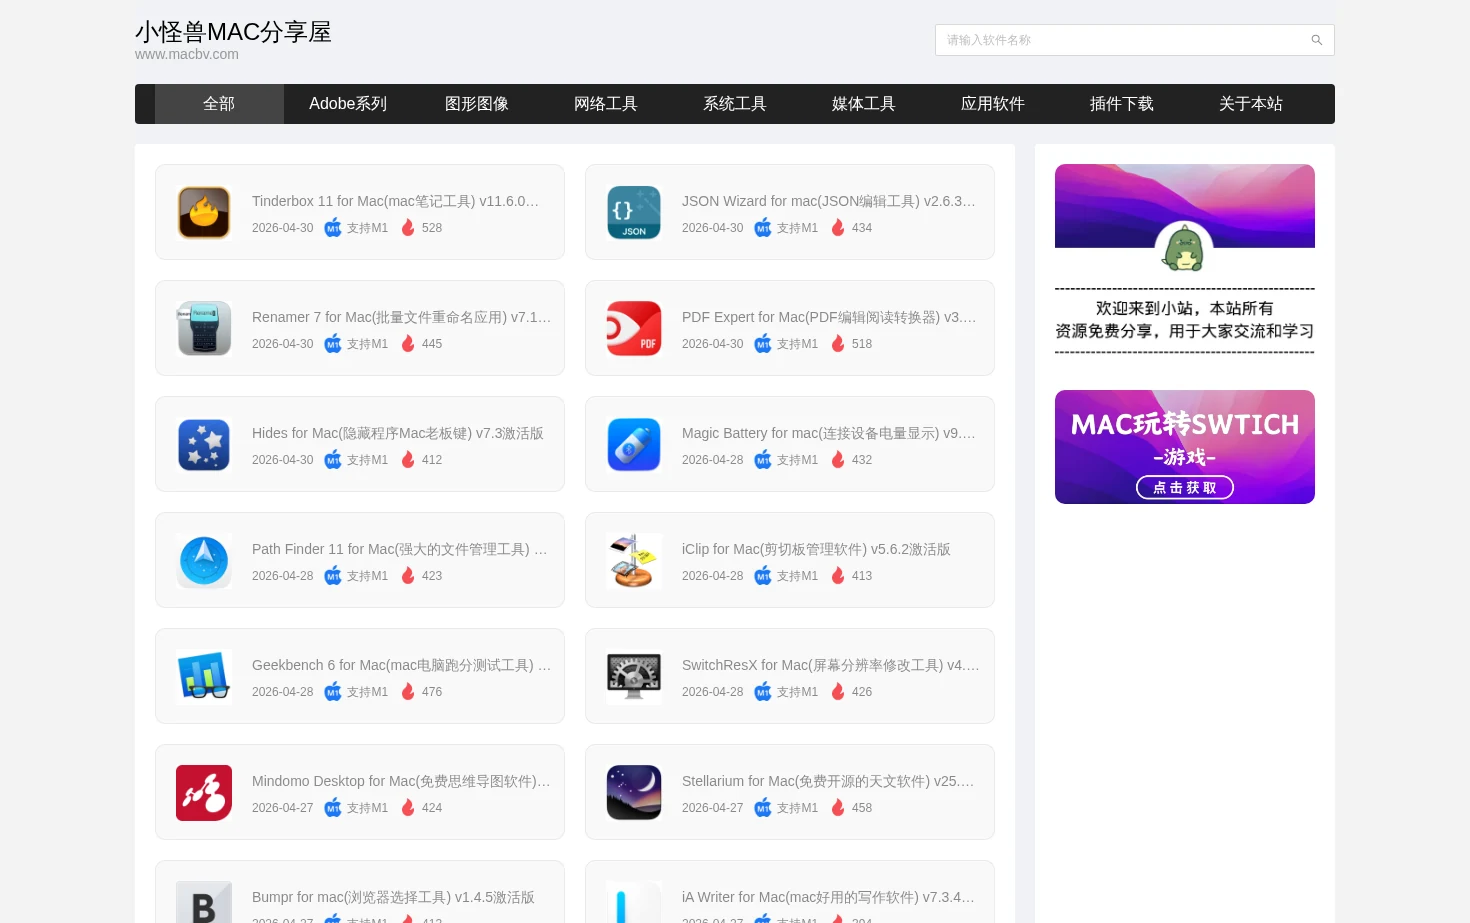
Task: Click the dinosaur avatar in sidebar
Action: pos(1184,248)
